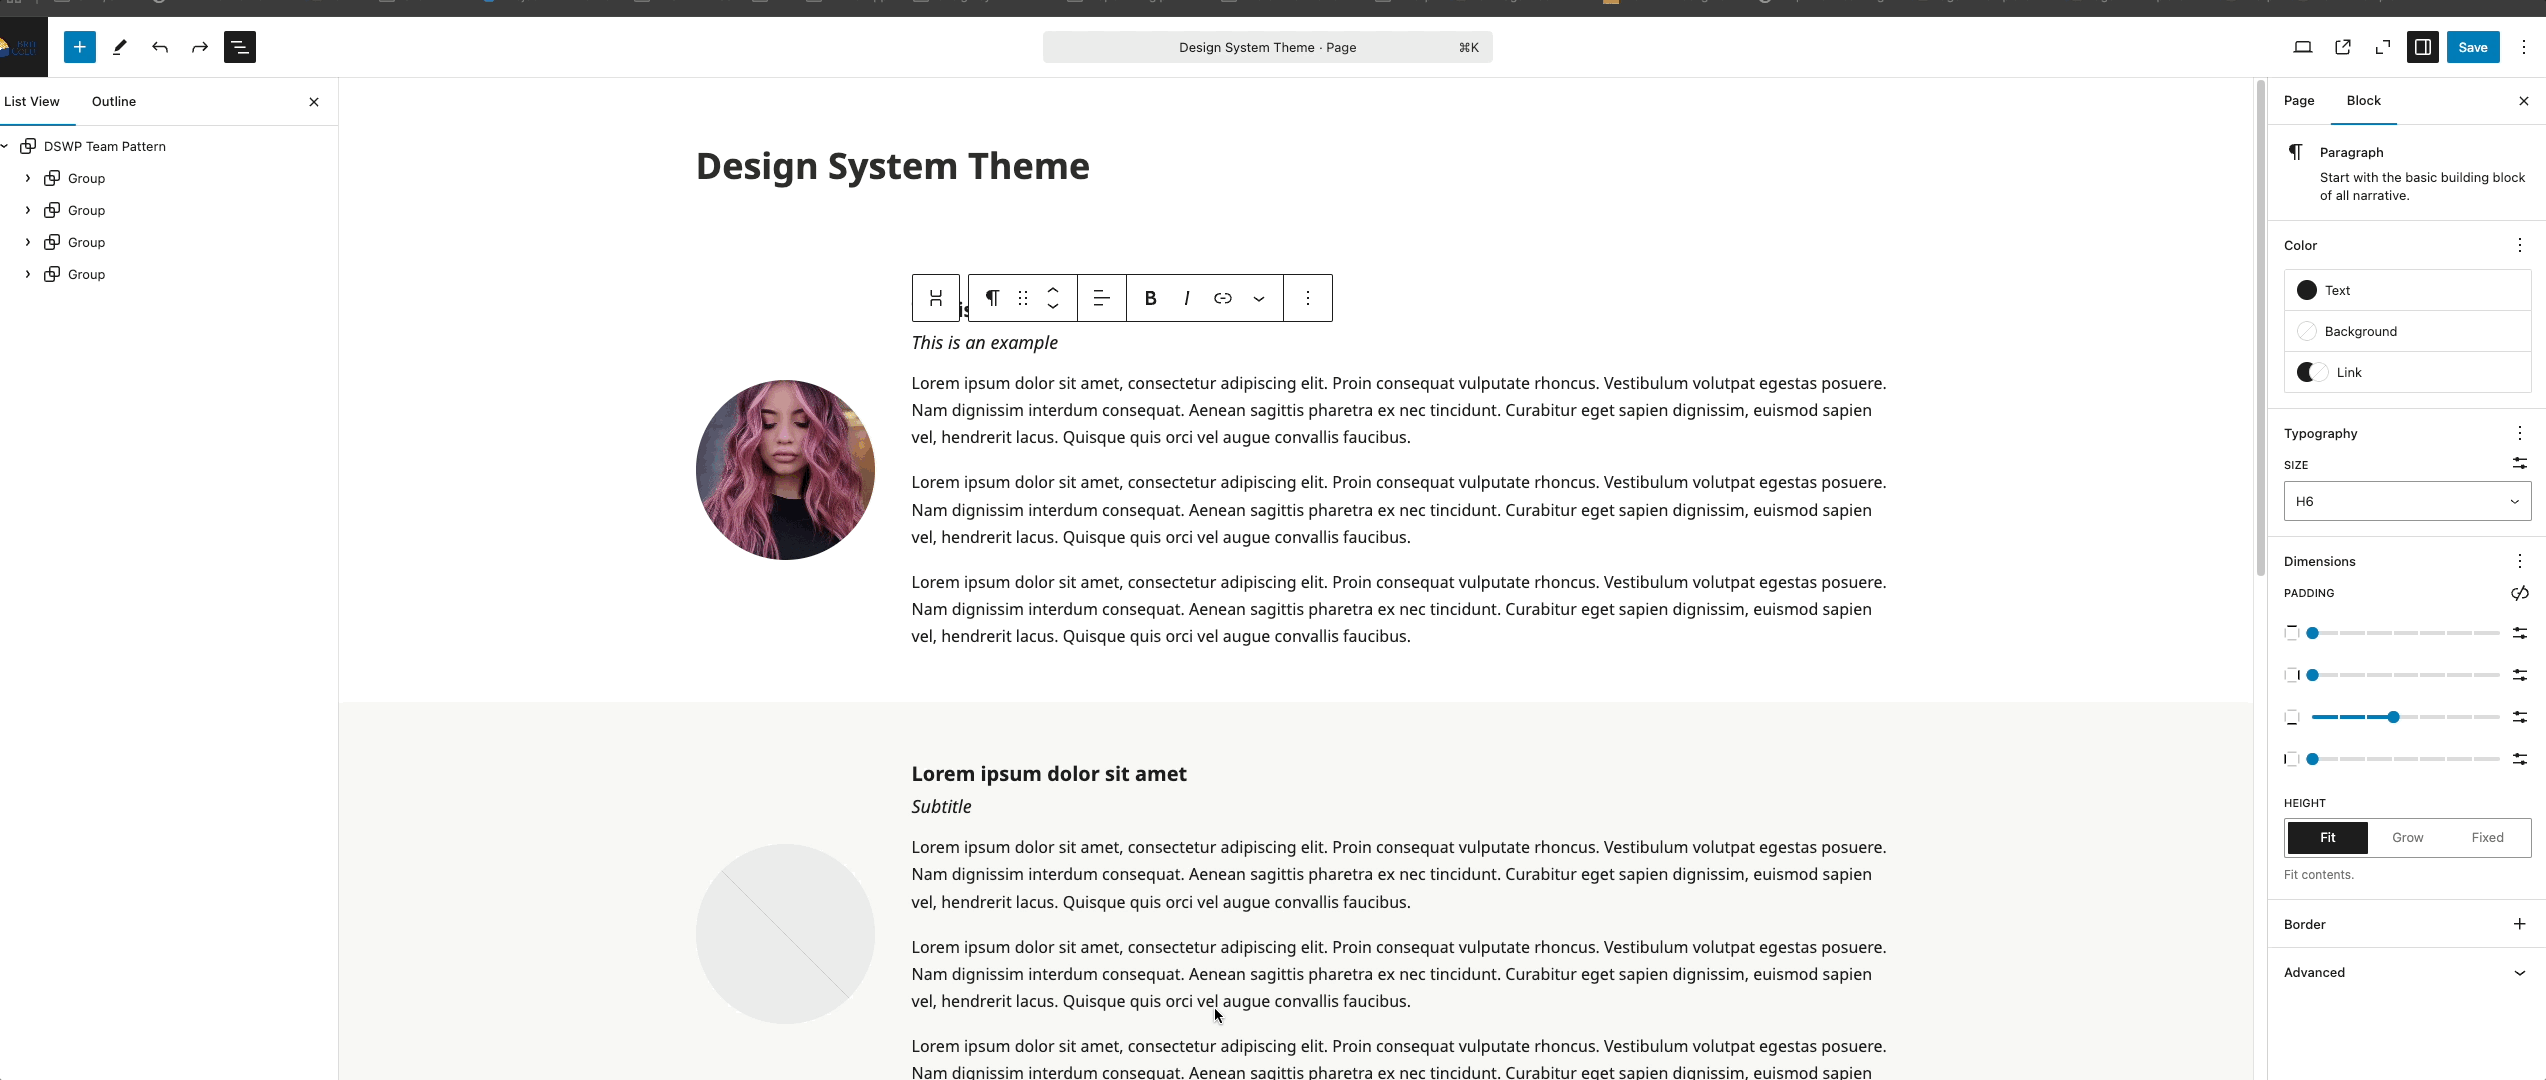Insert a link with the link icon
The width and height of the screenshot is (2546, 1080).
1223,298
